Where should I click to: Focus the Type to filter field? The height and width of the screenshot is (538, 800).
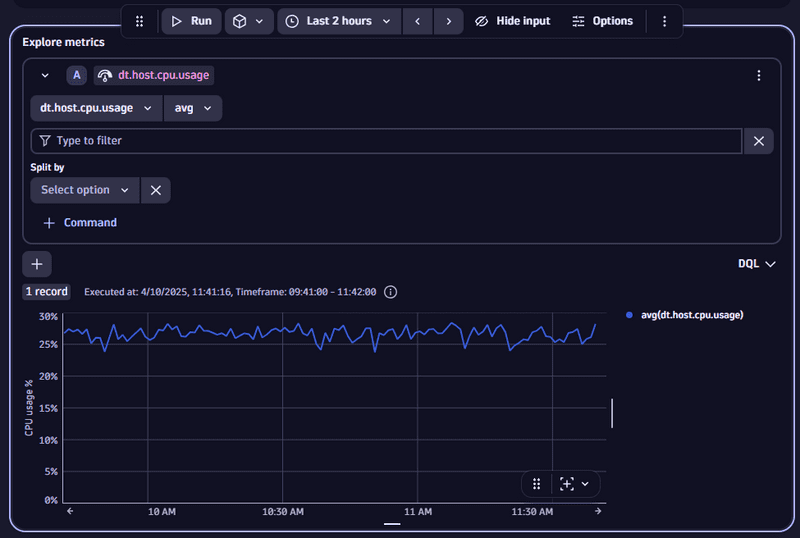(x=386, y=141)
